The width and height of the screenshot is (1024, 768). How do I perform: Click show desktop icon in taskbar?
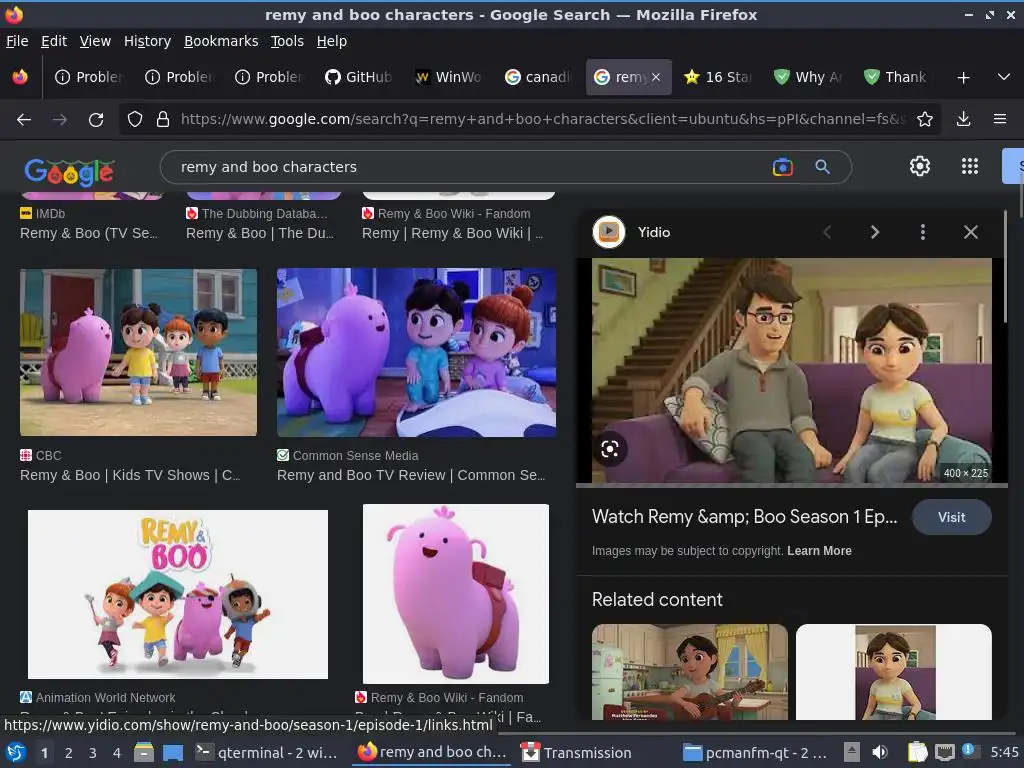[173, 752]
